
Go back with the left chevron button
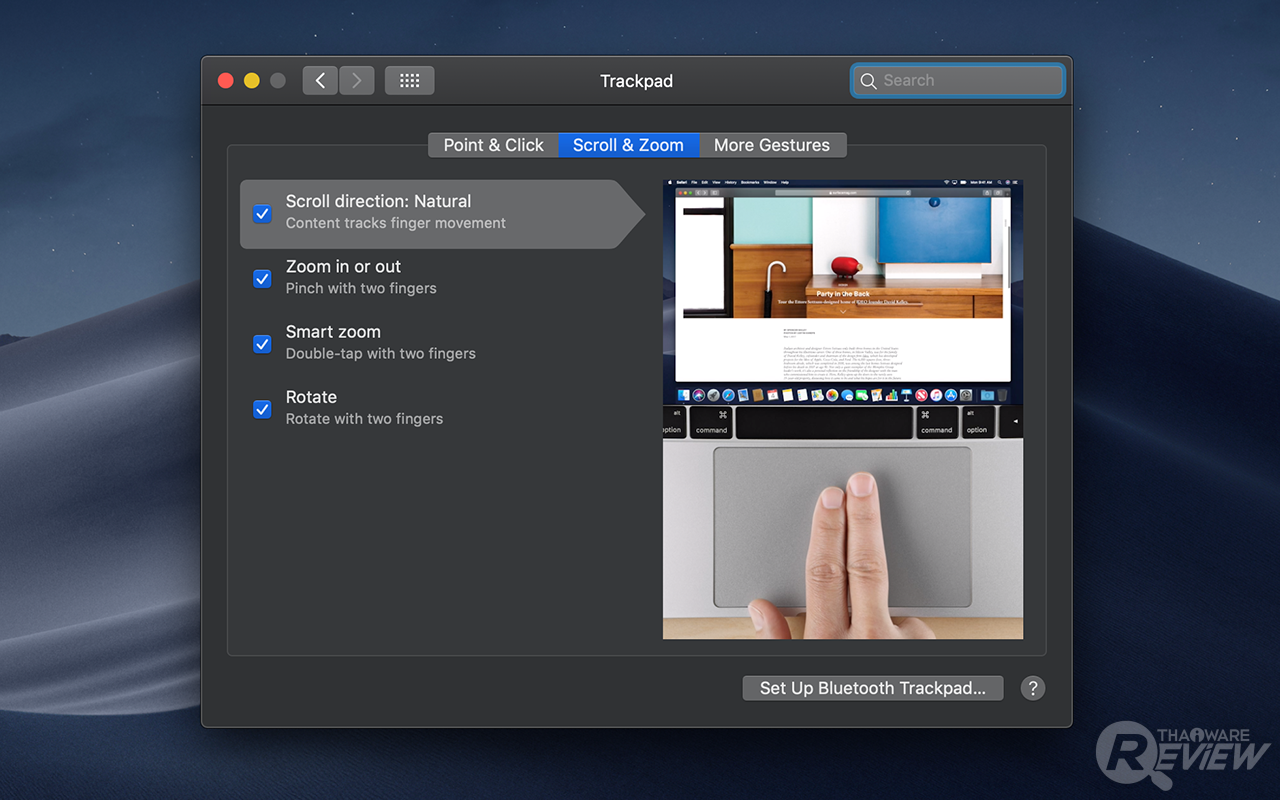[x=320, y=81]
